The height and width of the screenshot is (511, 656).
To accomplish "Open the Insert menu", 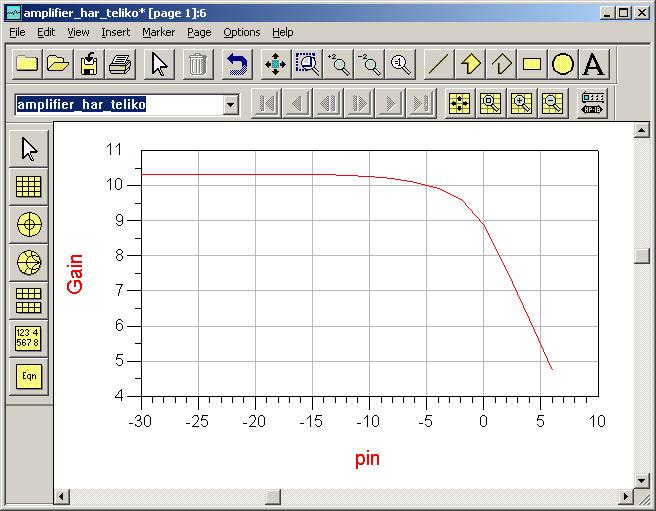I will click(x=115, y=32).
